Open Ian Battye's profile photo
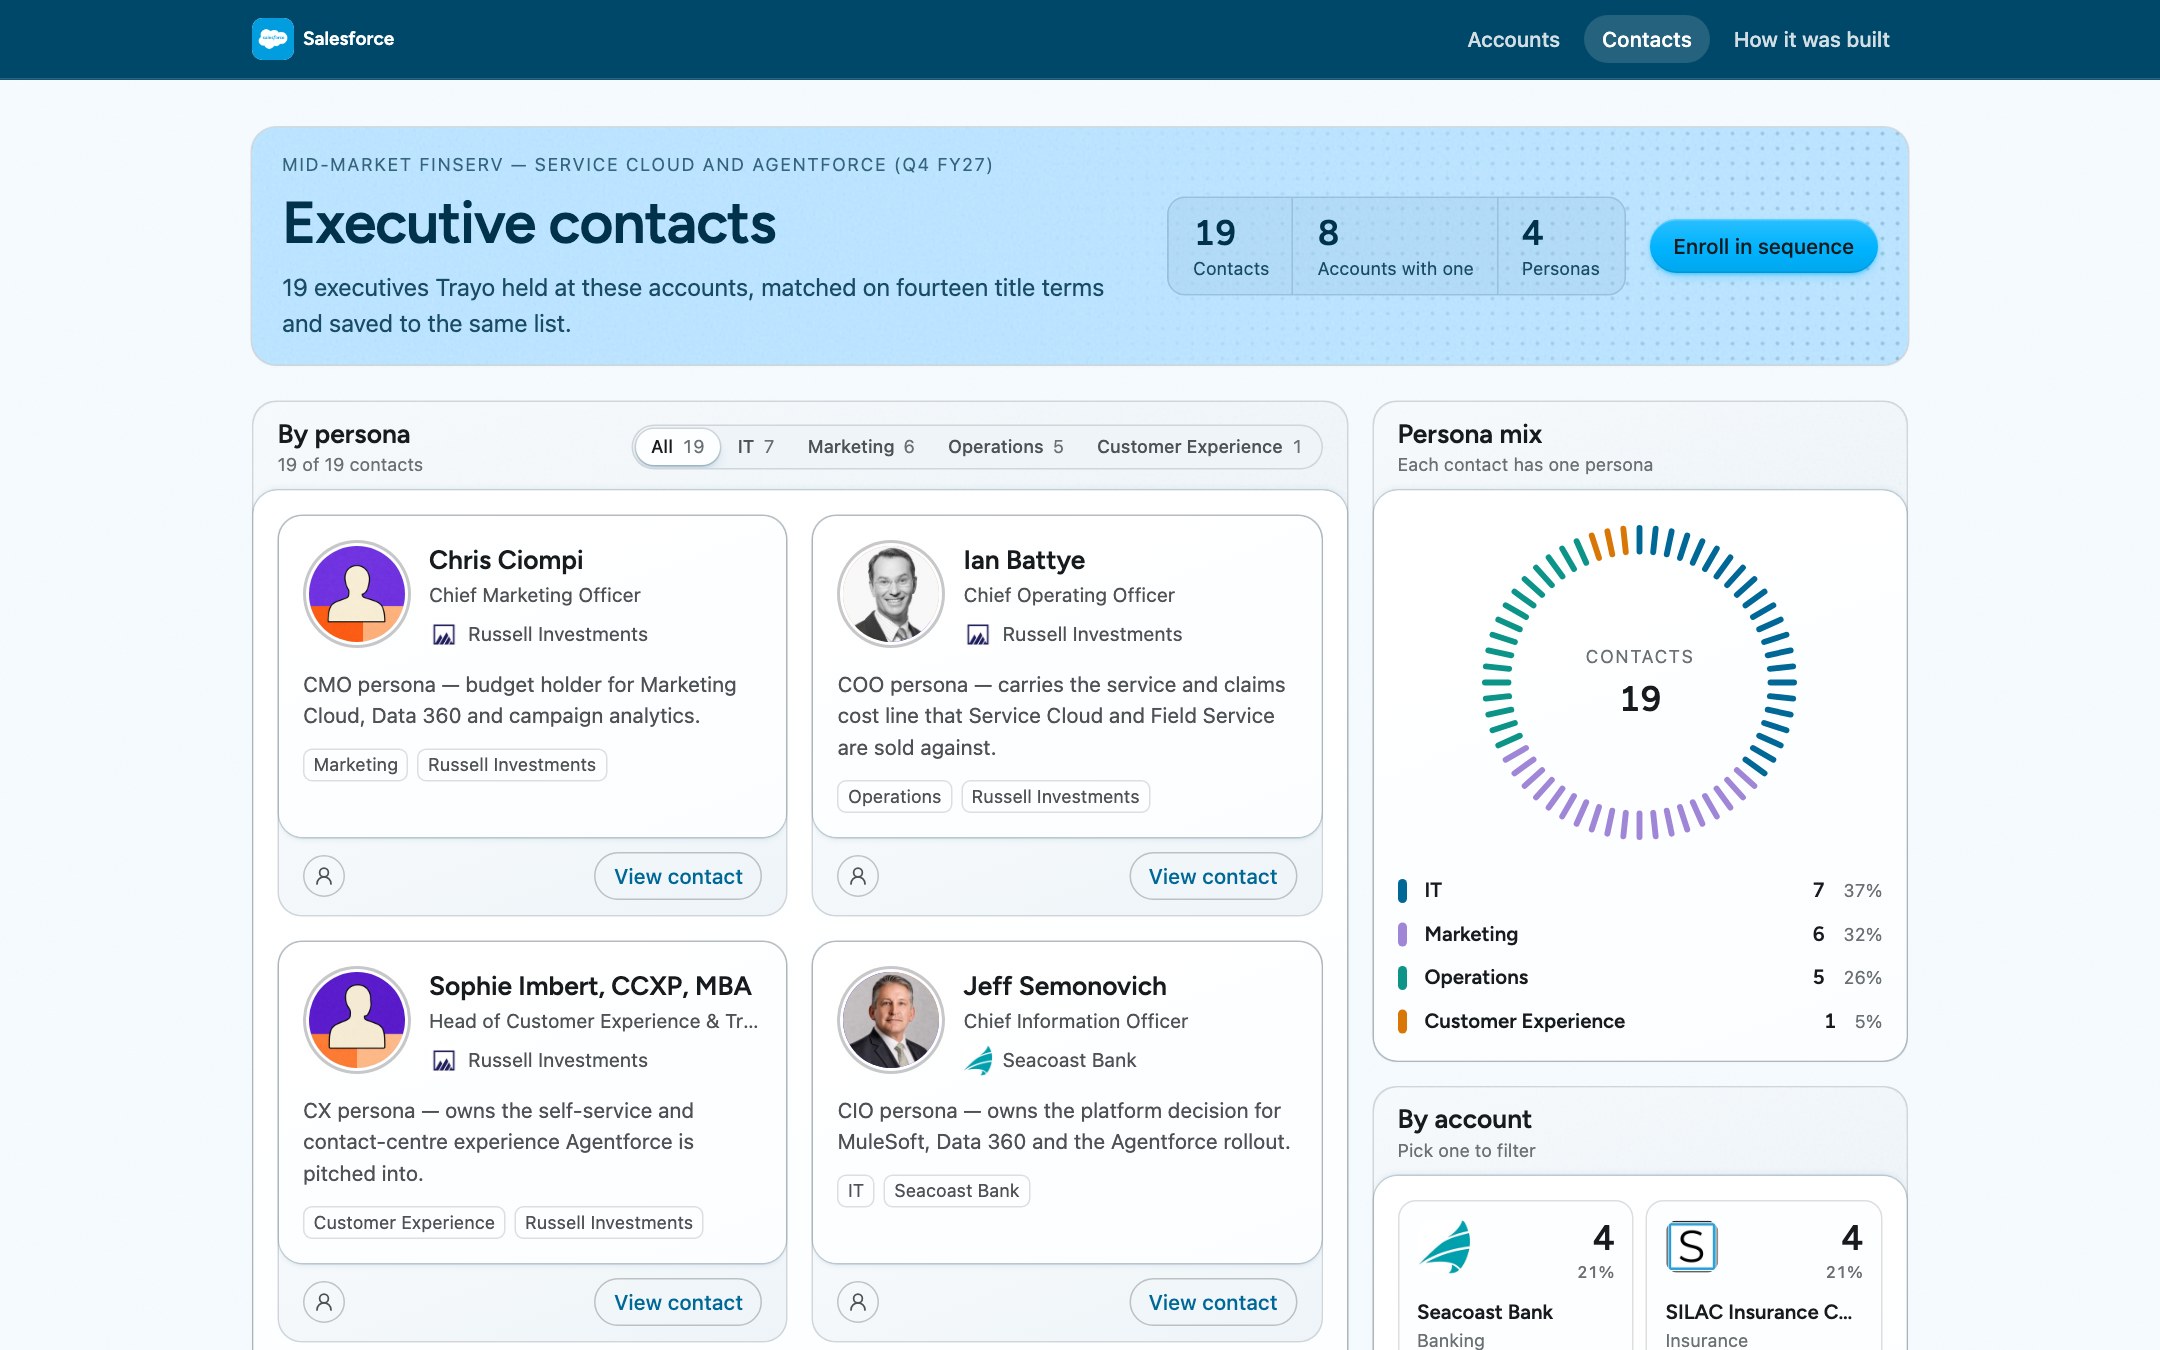 tap(891, 594)
